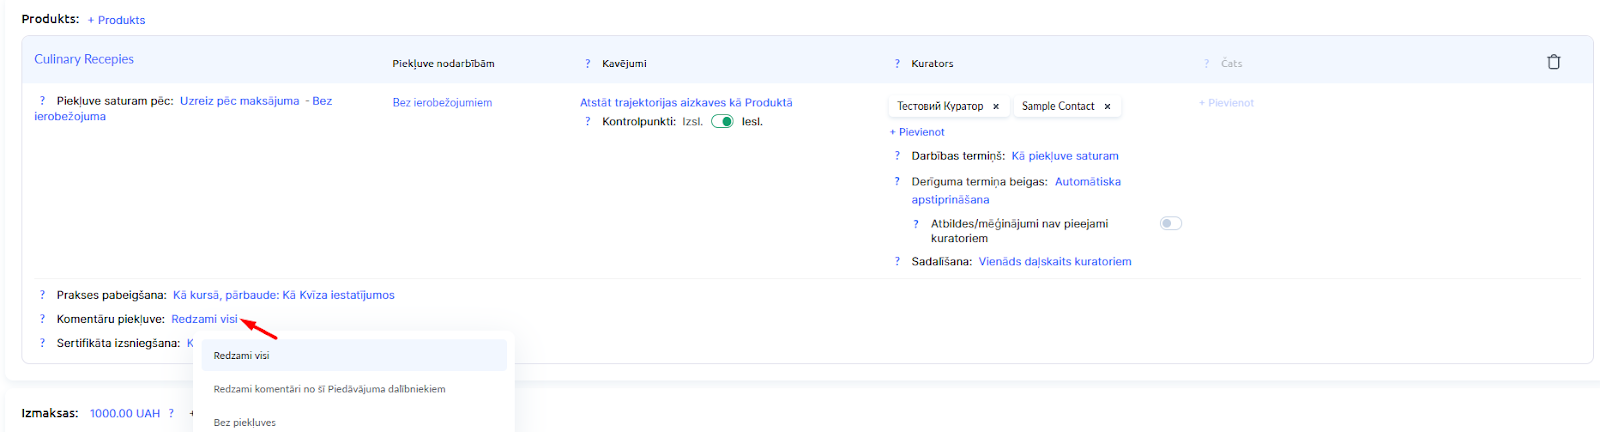The height and width of the screenshot is (432, 1600).
Task: Click help icon next to Kurators
Action: point(897,64)
